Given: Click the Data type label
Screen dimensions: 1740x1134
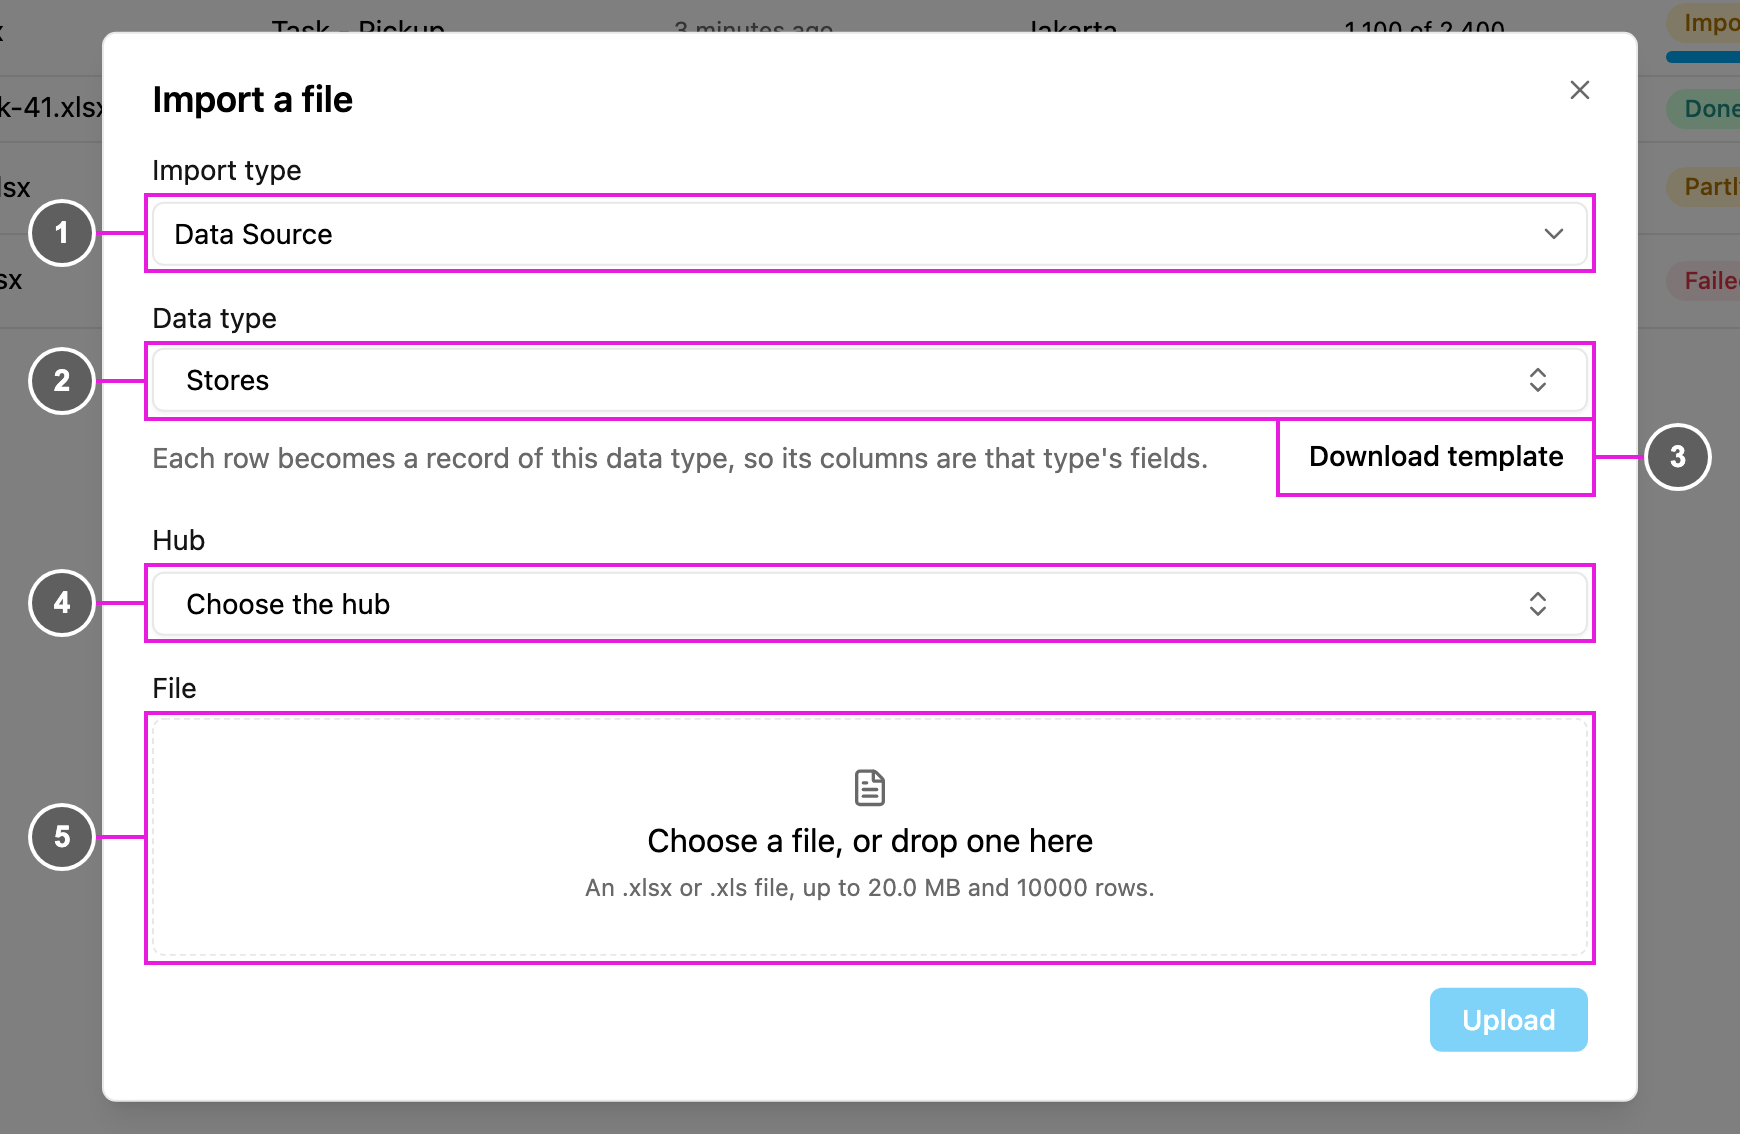Looking at the screenshot, I should click(215, 319).
